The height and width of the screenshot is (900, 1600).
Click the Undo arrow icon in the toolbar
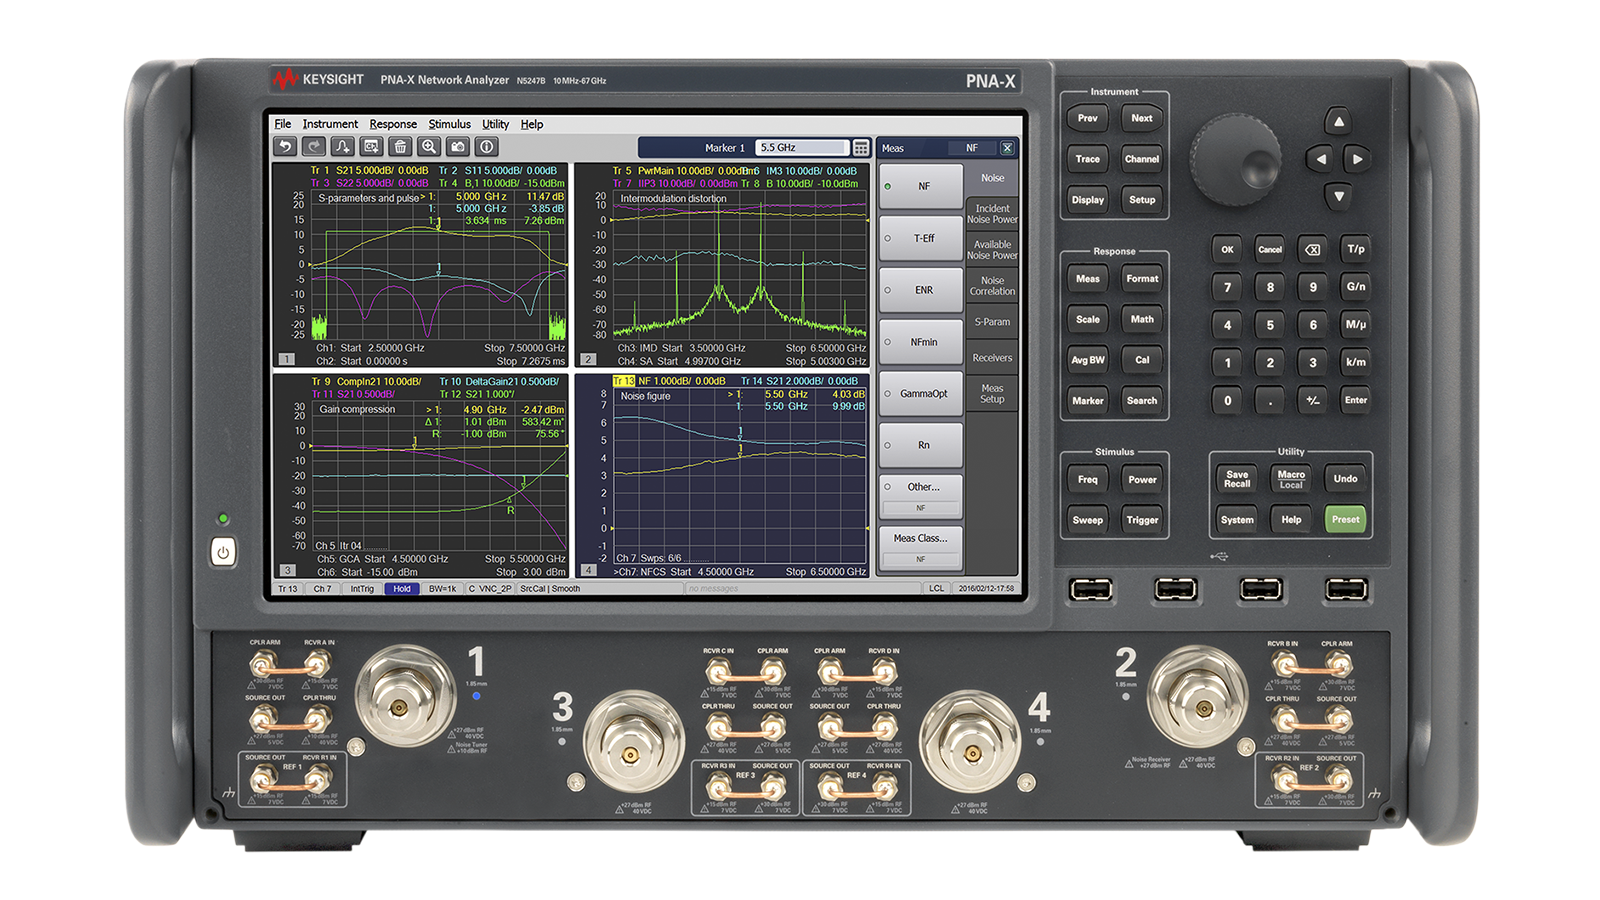pos(285,147)
